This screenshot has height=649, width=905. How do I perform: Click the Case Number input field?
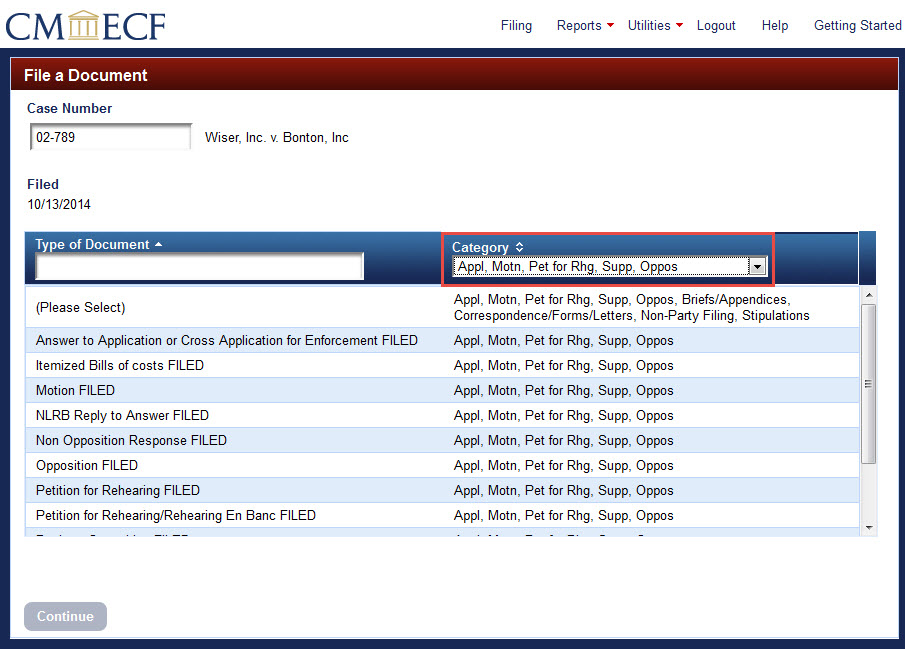click(111, 137)
